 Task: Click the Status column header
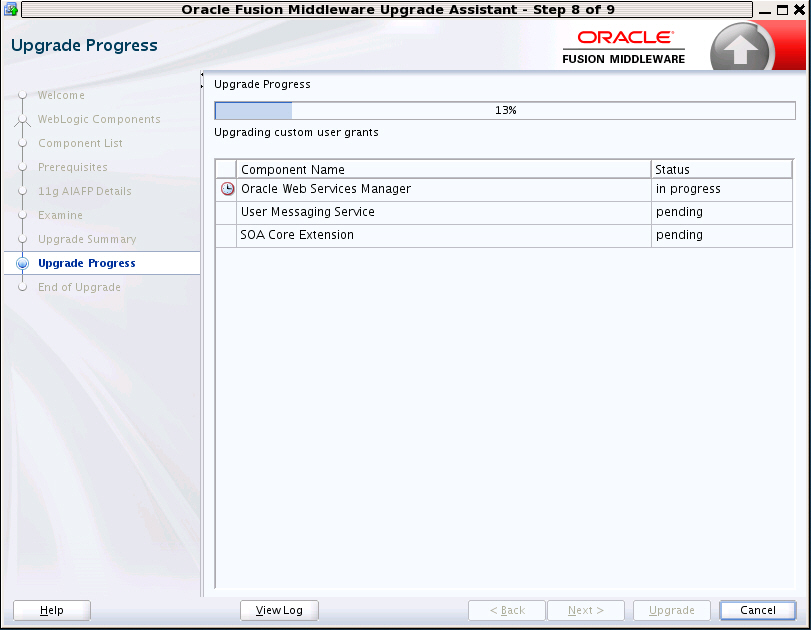(x=722, y=169)
